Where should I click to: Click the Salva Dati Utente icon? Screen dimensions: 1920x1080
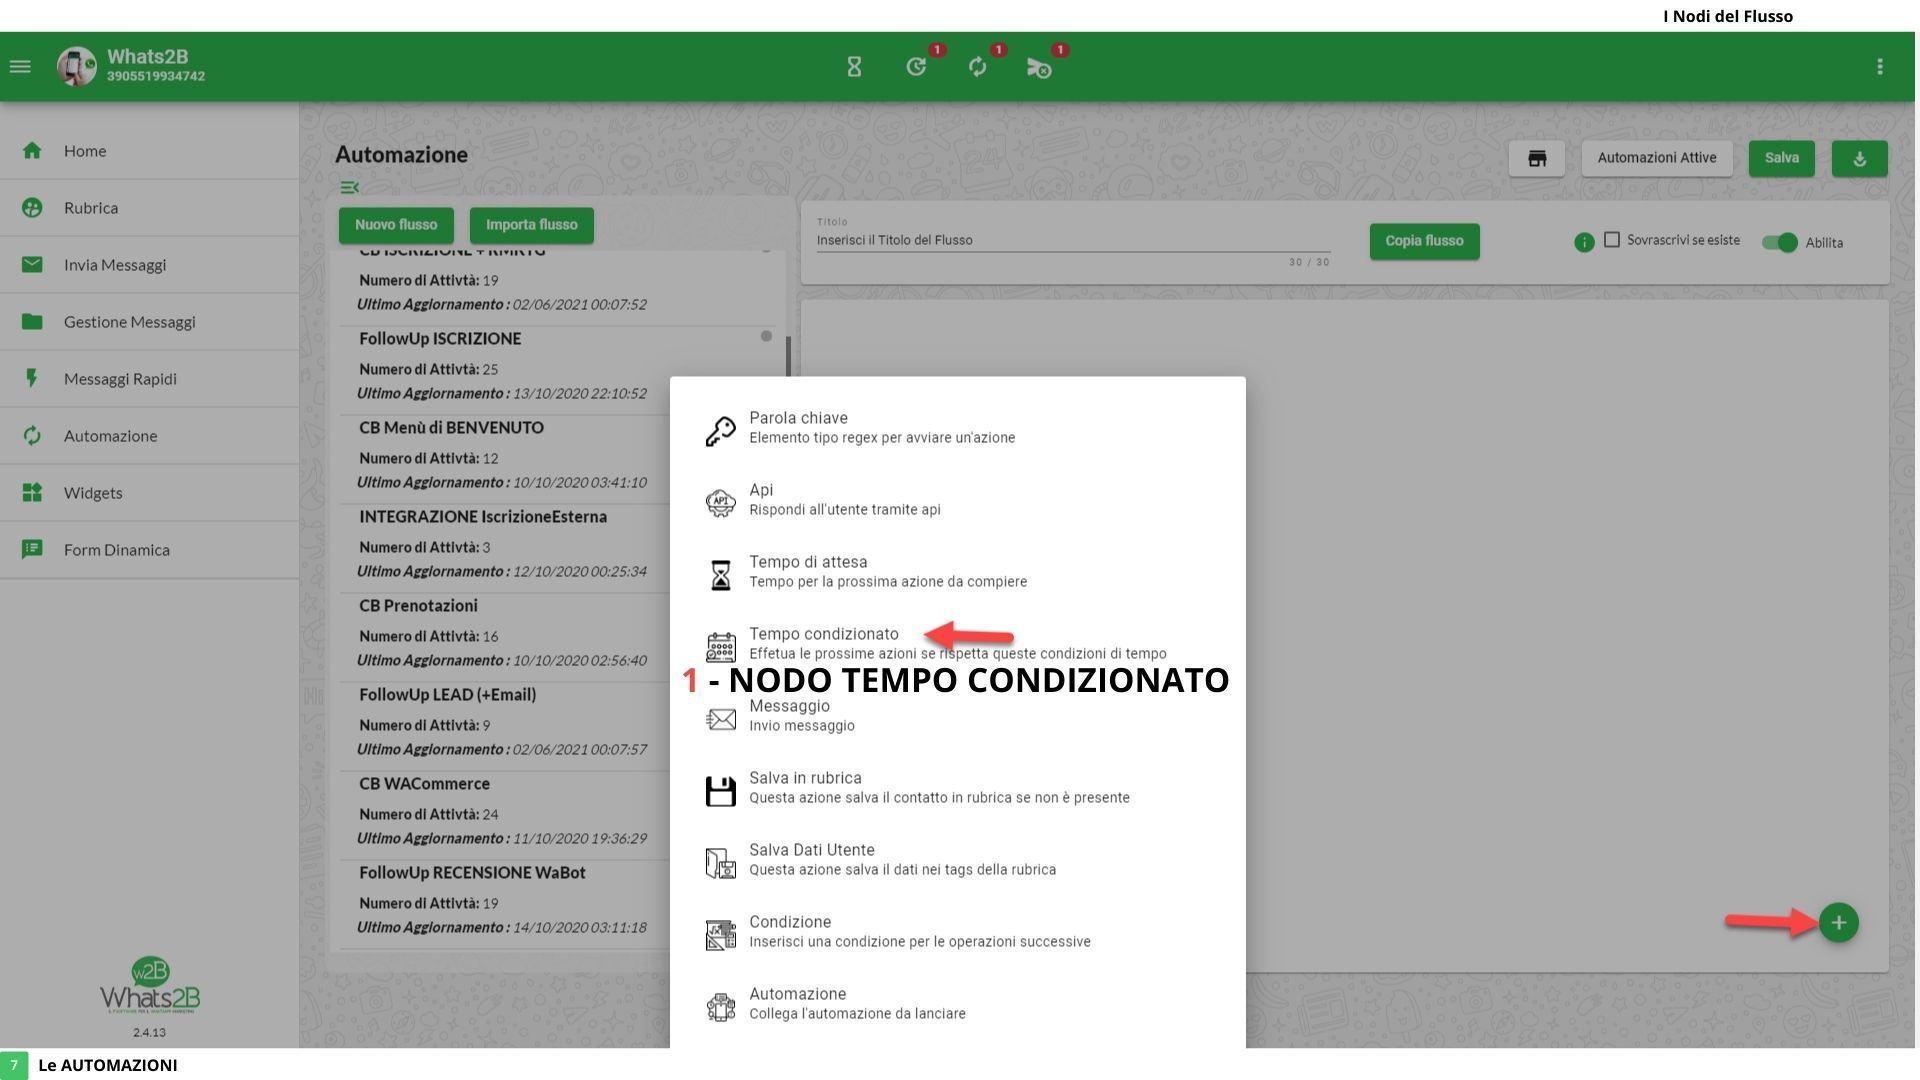[x=720, y=863]
